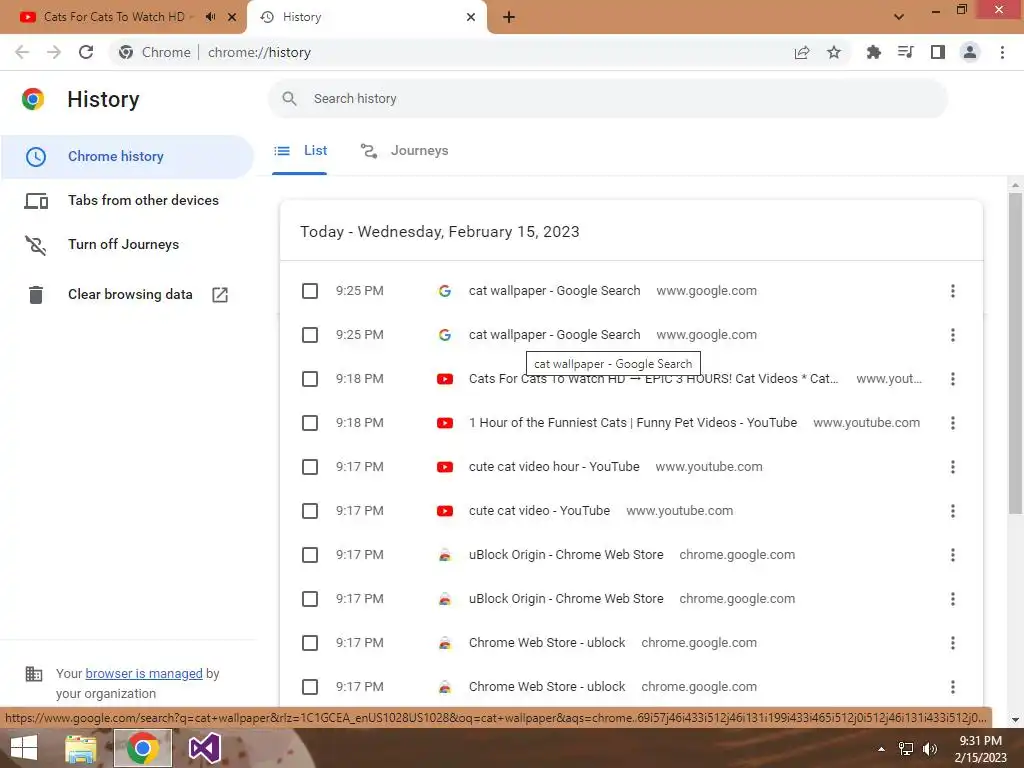This screenshot has width=1024, height=768.
Task: Check the cute cat video - YouTube entry
Action: [310, 511]
